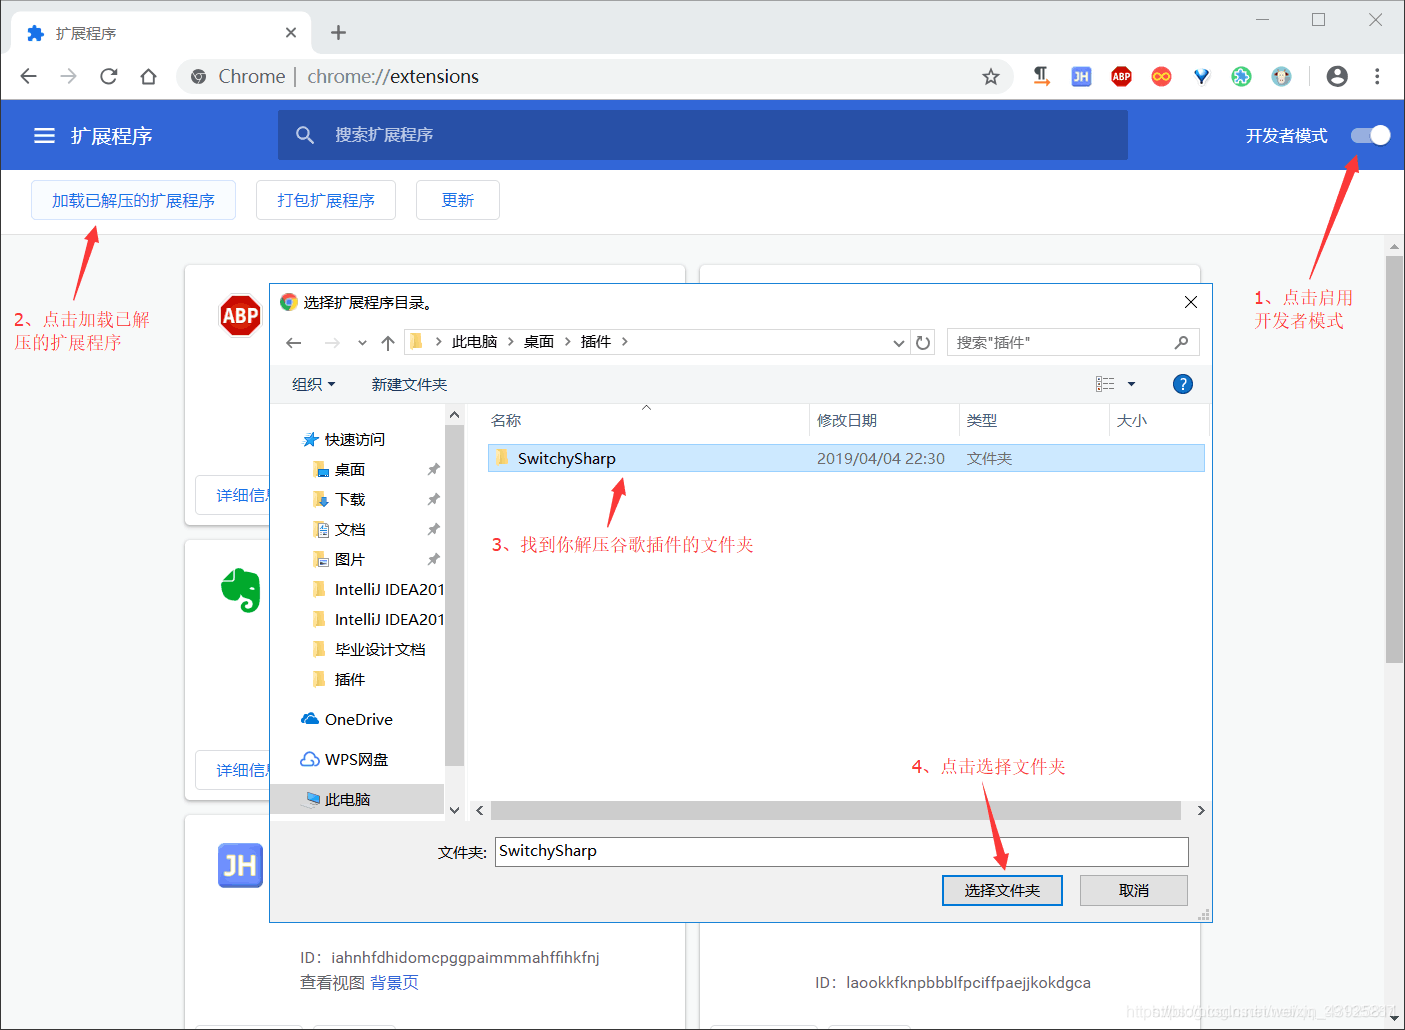Select 桌面 in the path breadcrumb
1405x1030 pixels.
pyautogui.click(x=539, y=342)
